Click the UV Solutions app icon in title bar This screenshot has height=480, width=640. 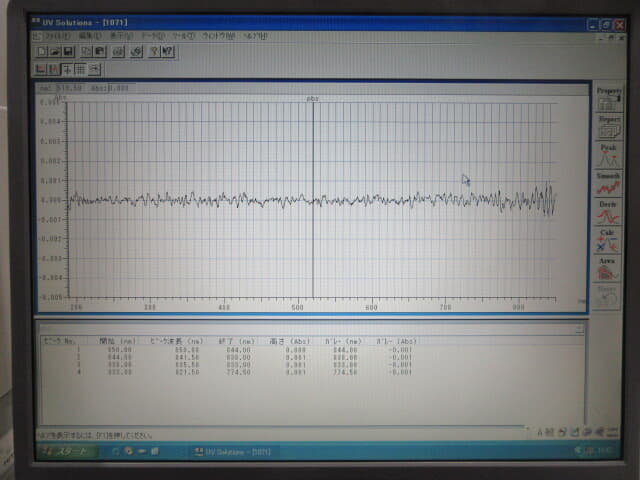[36, 22]
